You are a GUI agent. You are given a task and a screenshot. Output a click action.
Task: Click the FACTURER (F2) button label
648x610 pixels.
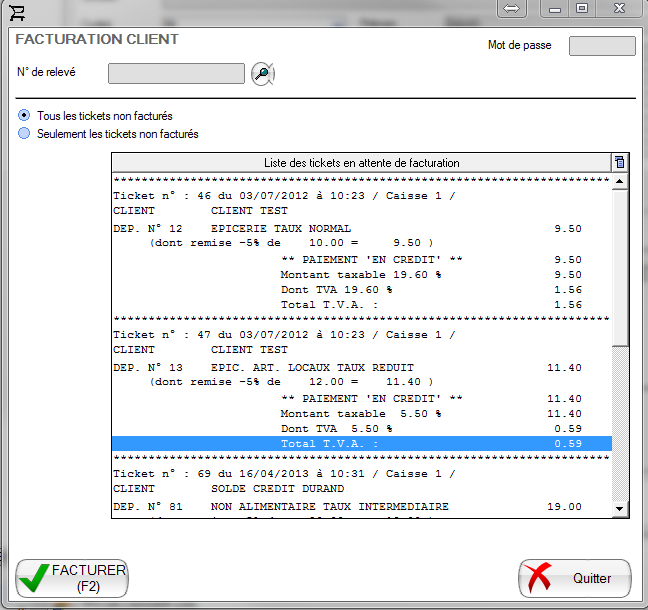(88, 578)
